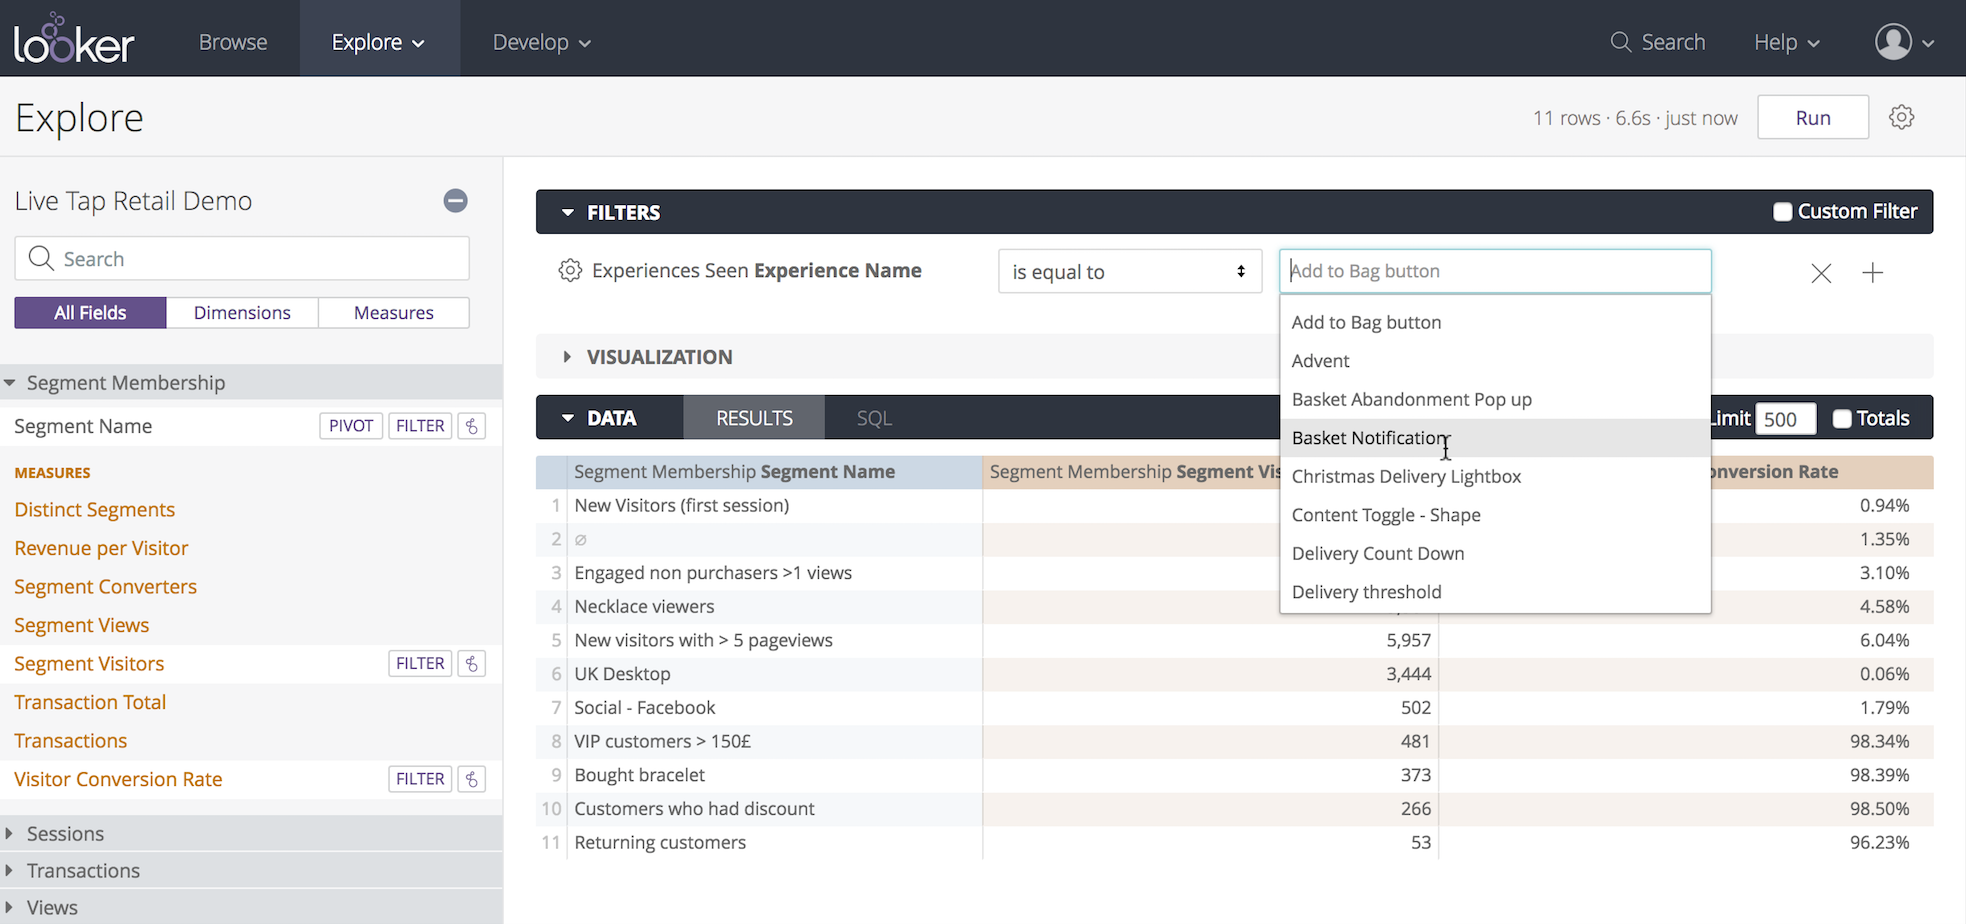The height and width of the screenshot is (924, 1966).
Task: Select the Segment Converters measure
Action: click(x=105, y=587)
